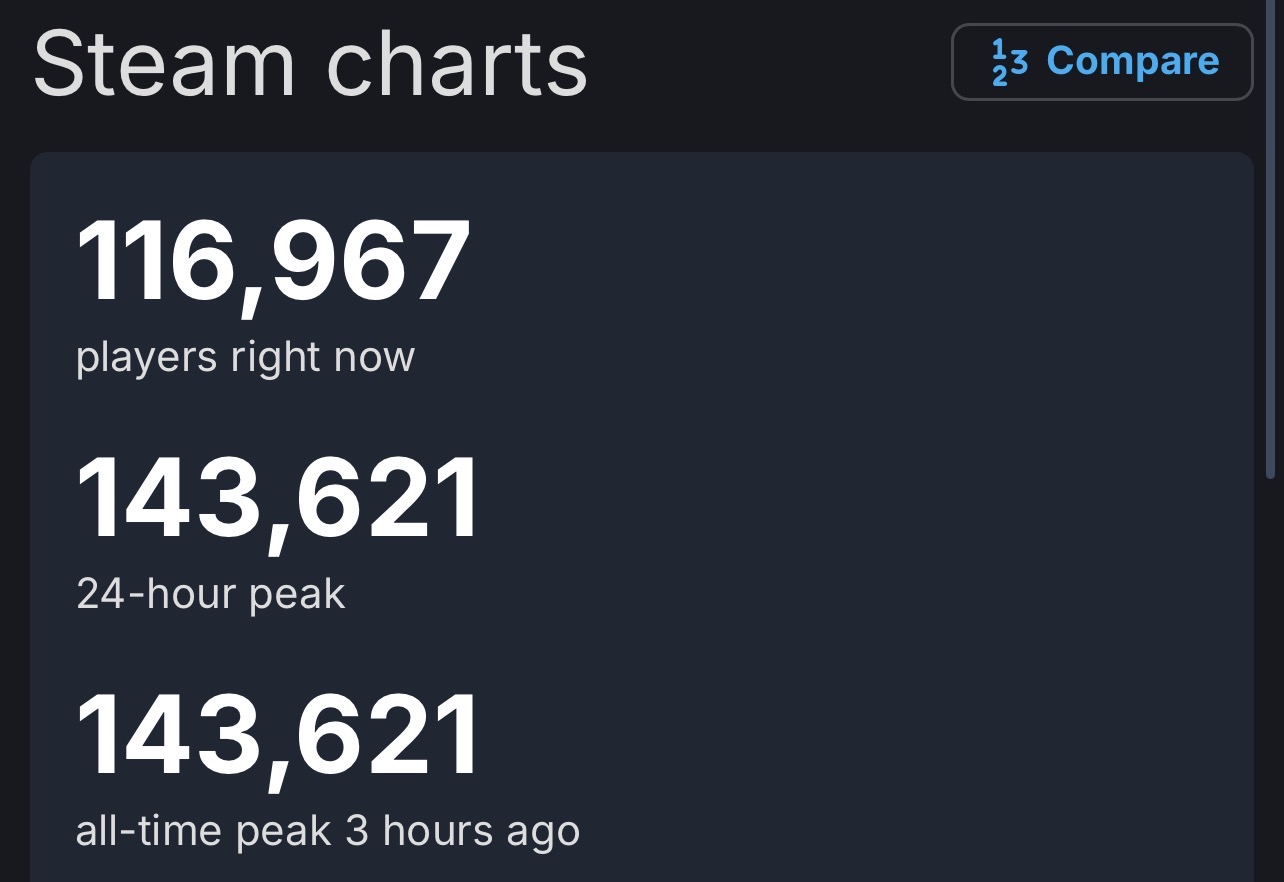
Task: Click the word peak in 24-hour peak
Action: click(x=297, y=595)
